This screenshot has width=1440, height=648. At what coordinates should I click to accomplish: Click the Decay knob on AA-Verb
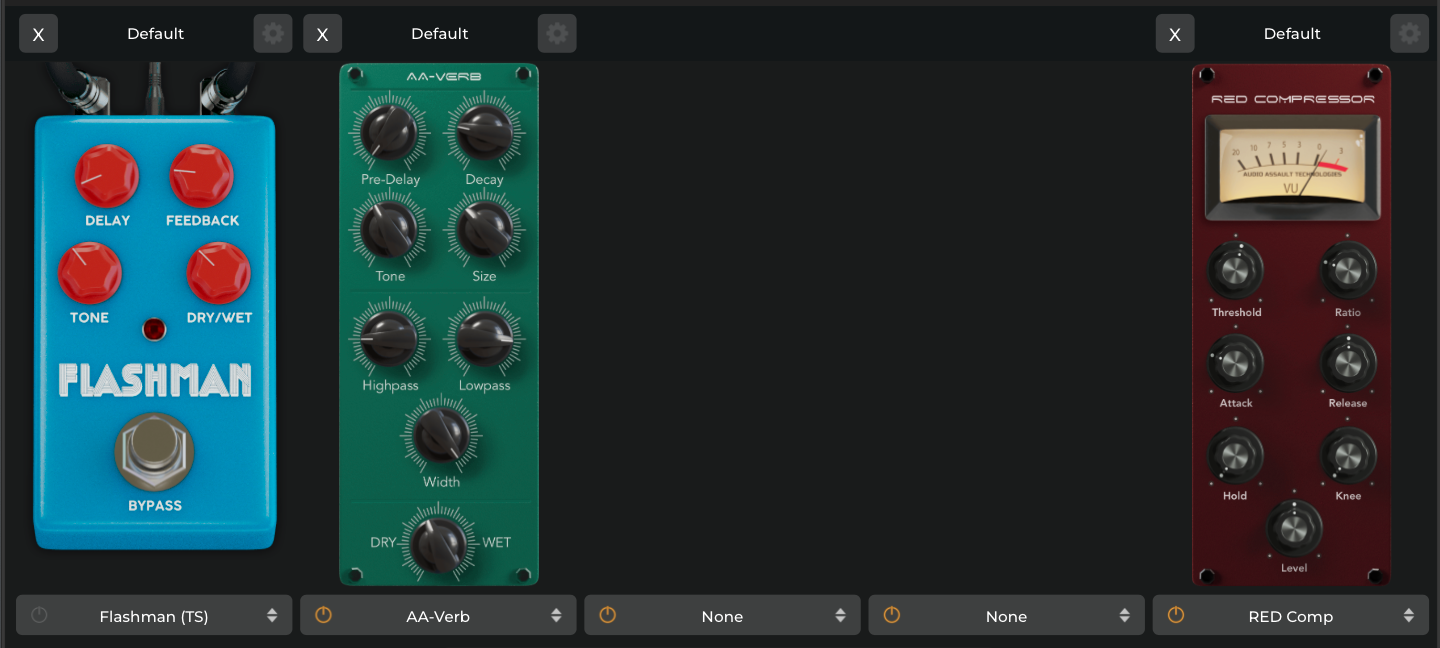tap(484, 134)
